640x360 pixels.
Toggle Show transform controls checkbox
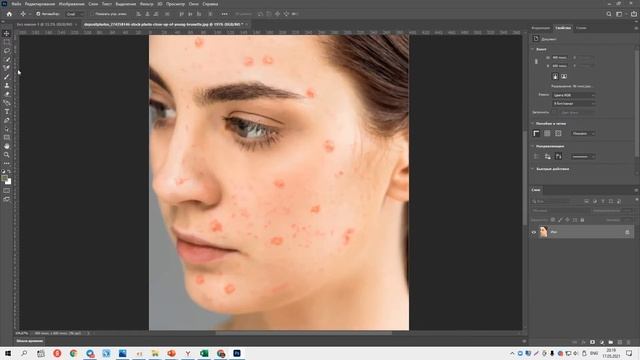(x=93, y=14)
